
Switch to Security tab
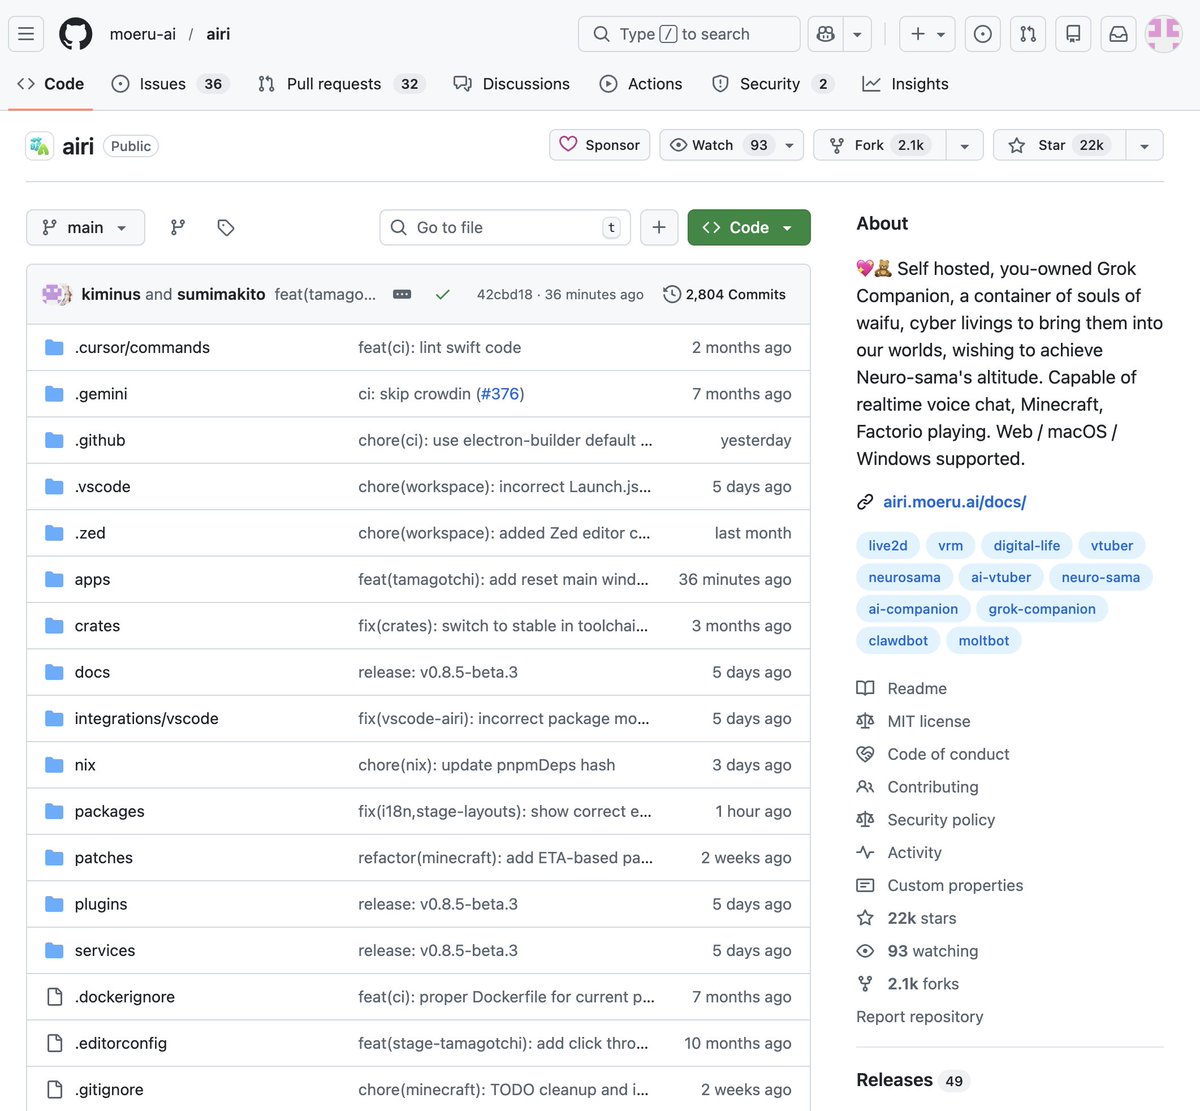[x=771, y=84]
